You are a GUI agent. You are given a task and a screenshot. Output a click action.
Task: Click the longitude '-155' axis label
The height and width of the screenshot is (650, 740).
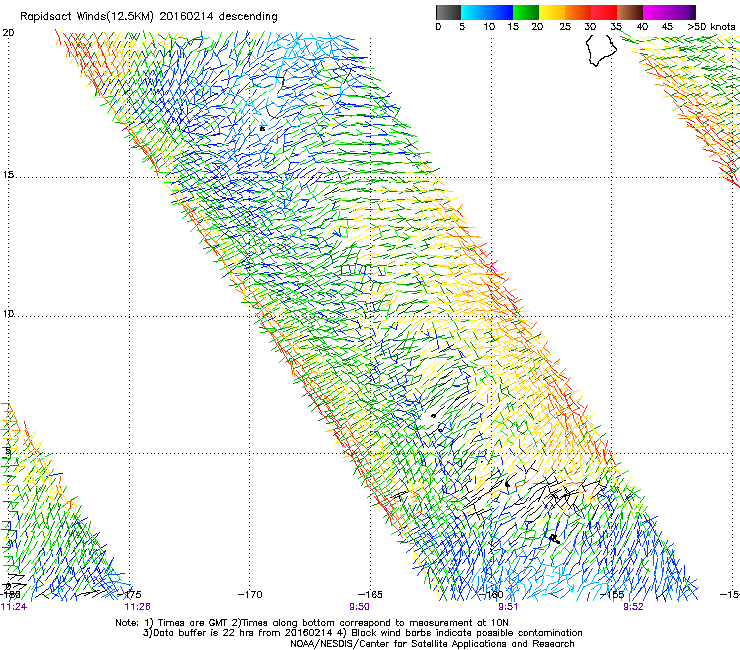612,594
